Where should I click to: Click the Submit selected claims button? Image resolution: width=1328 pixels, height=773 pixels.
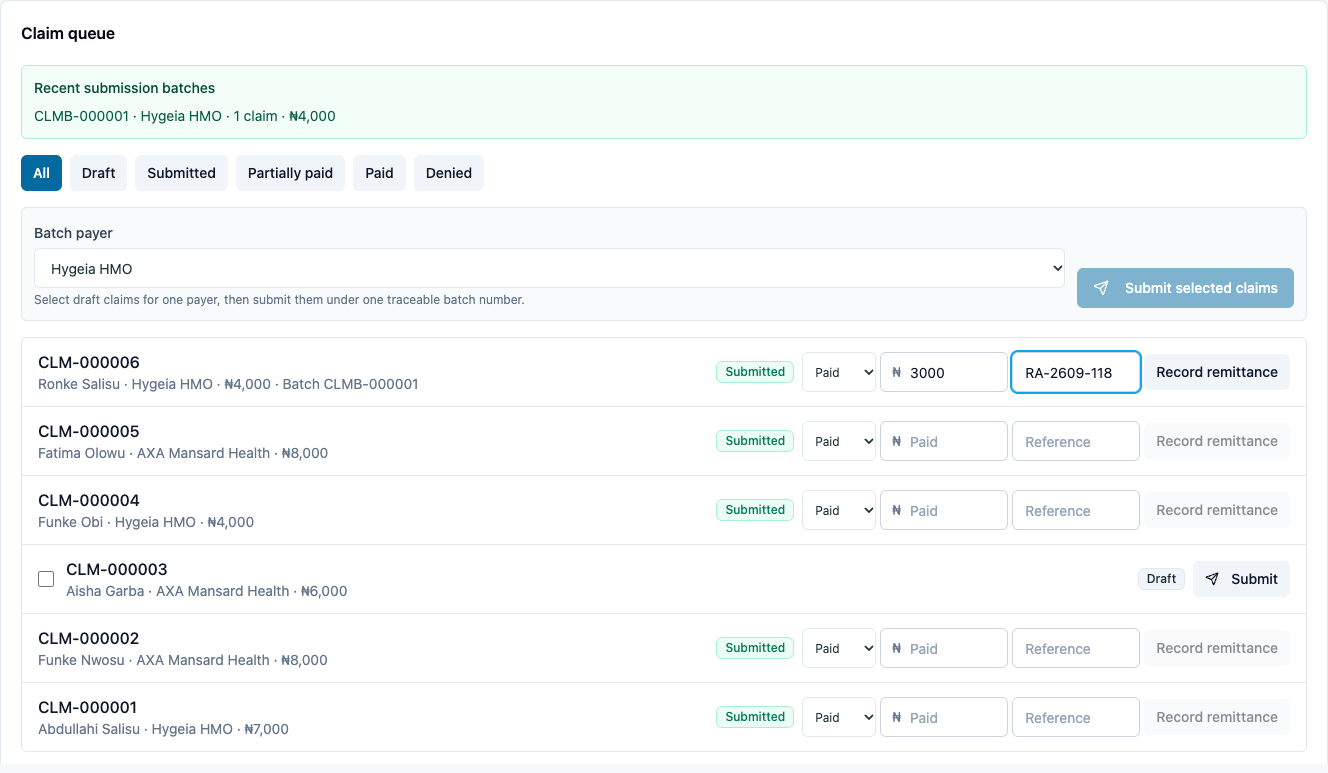(1185, 288)
